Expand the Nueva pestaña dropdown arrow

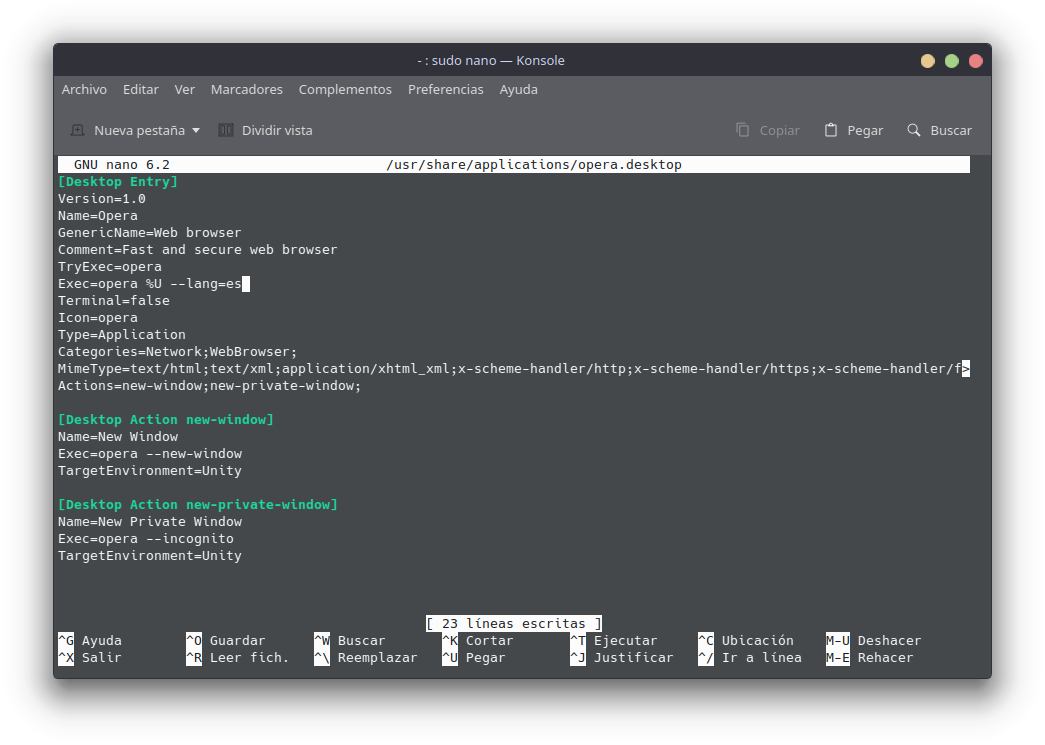196,131
